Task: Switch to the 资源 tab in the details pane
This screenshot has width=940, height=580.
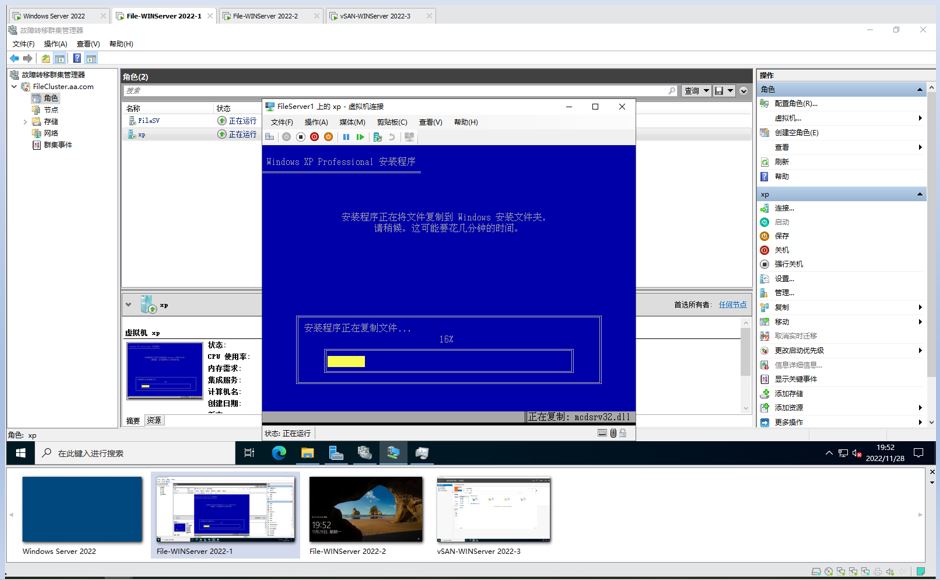Action: [156, 420]
